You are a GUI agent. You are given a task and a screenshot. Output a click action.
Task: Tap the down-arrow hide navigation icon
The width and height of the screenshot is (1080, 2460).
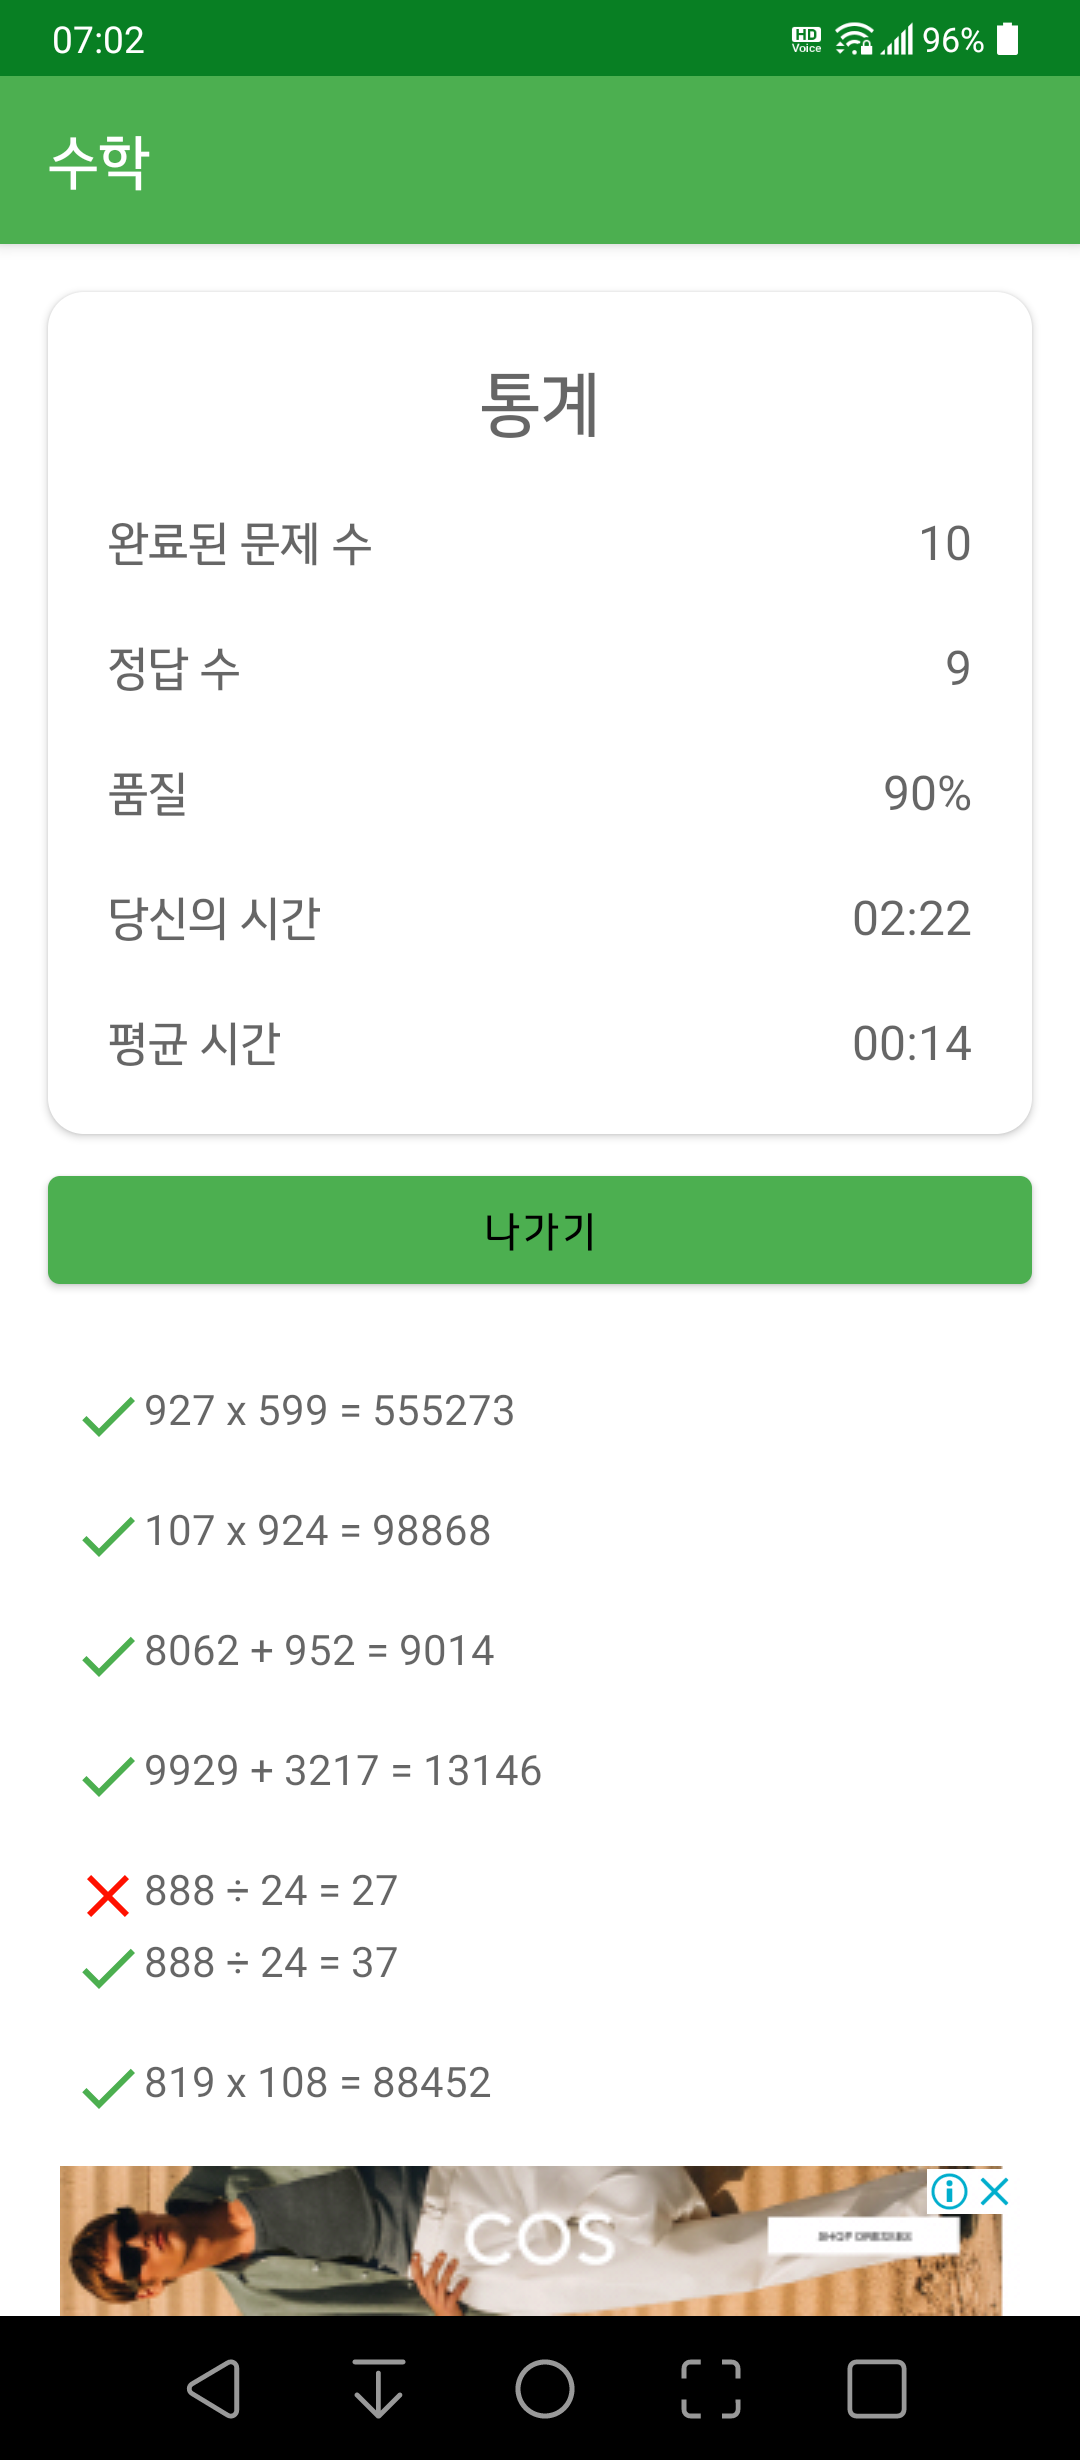[379, 2389]
